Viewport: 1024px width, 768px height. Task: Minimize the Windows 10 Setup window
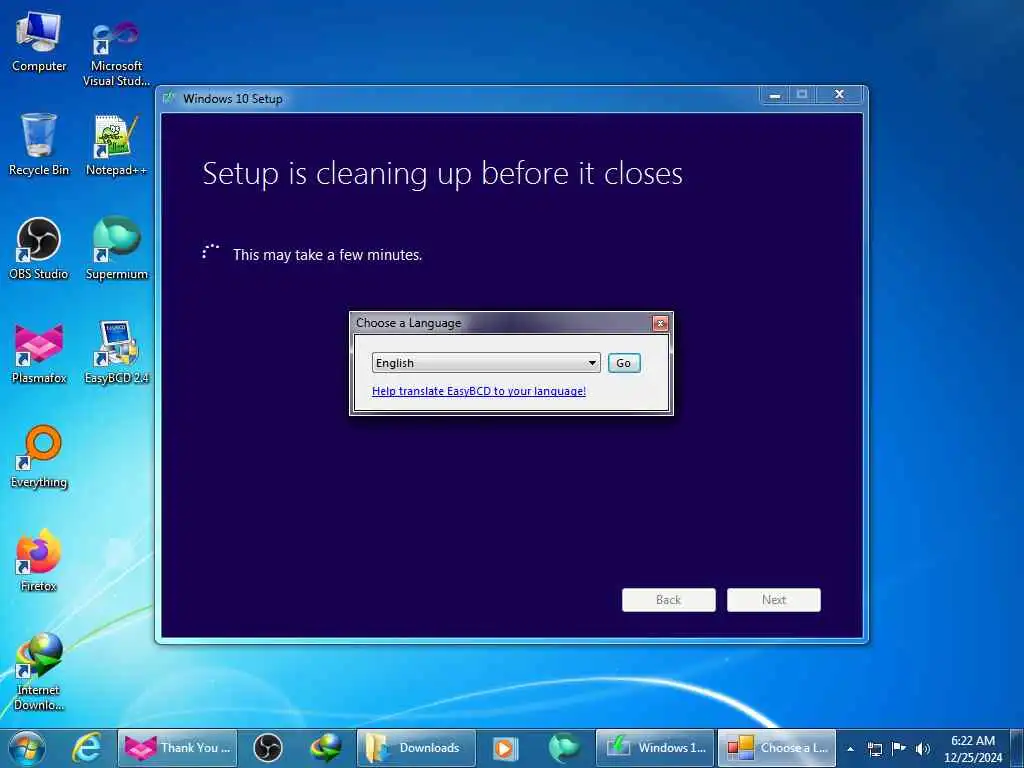point(775,95)
